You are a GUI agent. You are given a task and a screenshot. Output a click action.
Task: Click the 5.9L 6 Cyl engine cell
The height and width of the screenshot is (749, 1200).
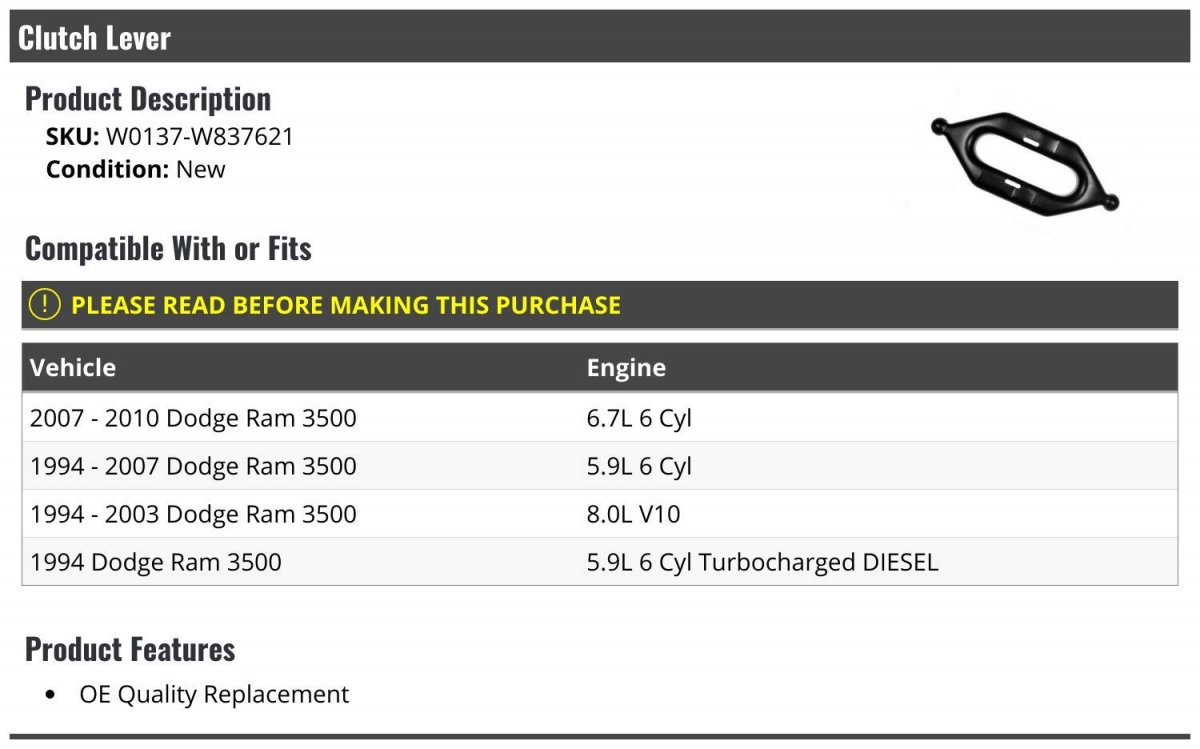(639, 466)
